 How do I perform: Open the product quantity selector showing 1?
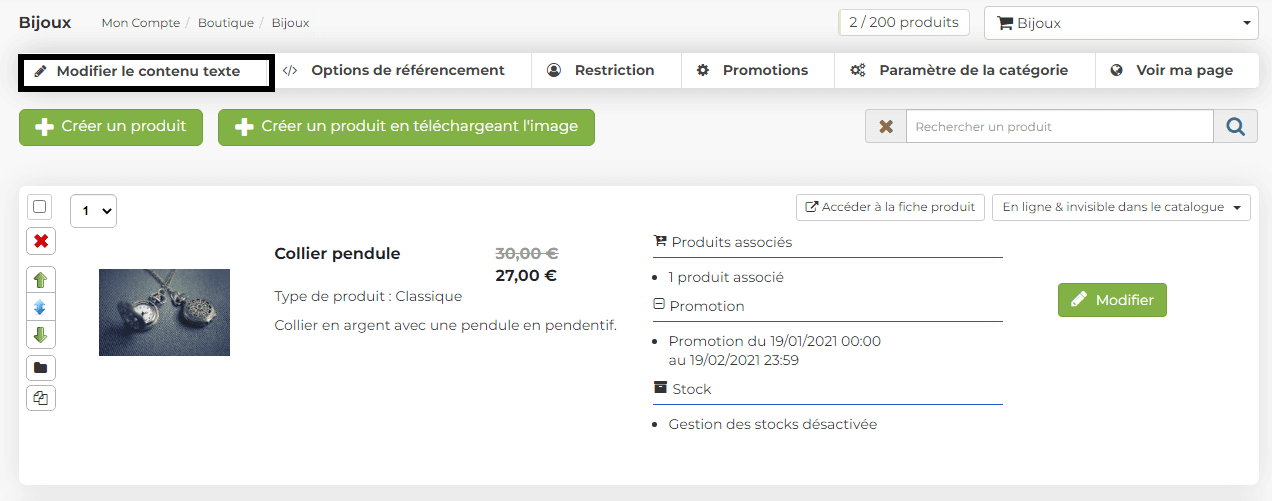94,211
